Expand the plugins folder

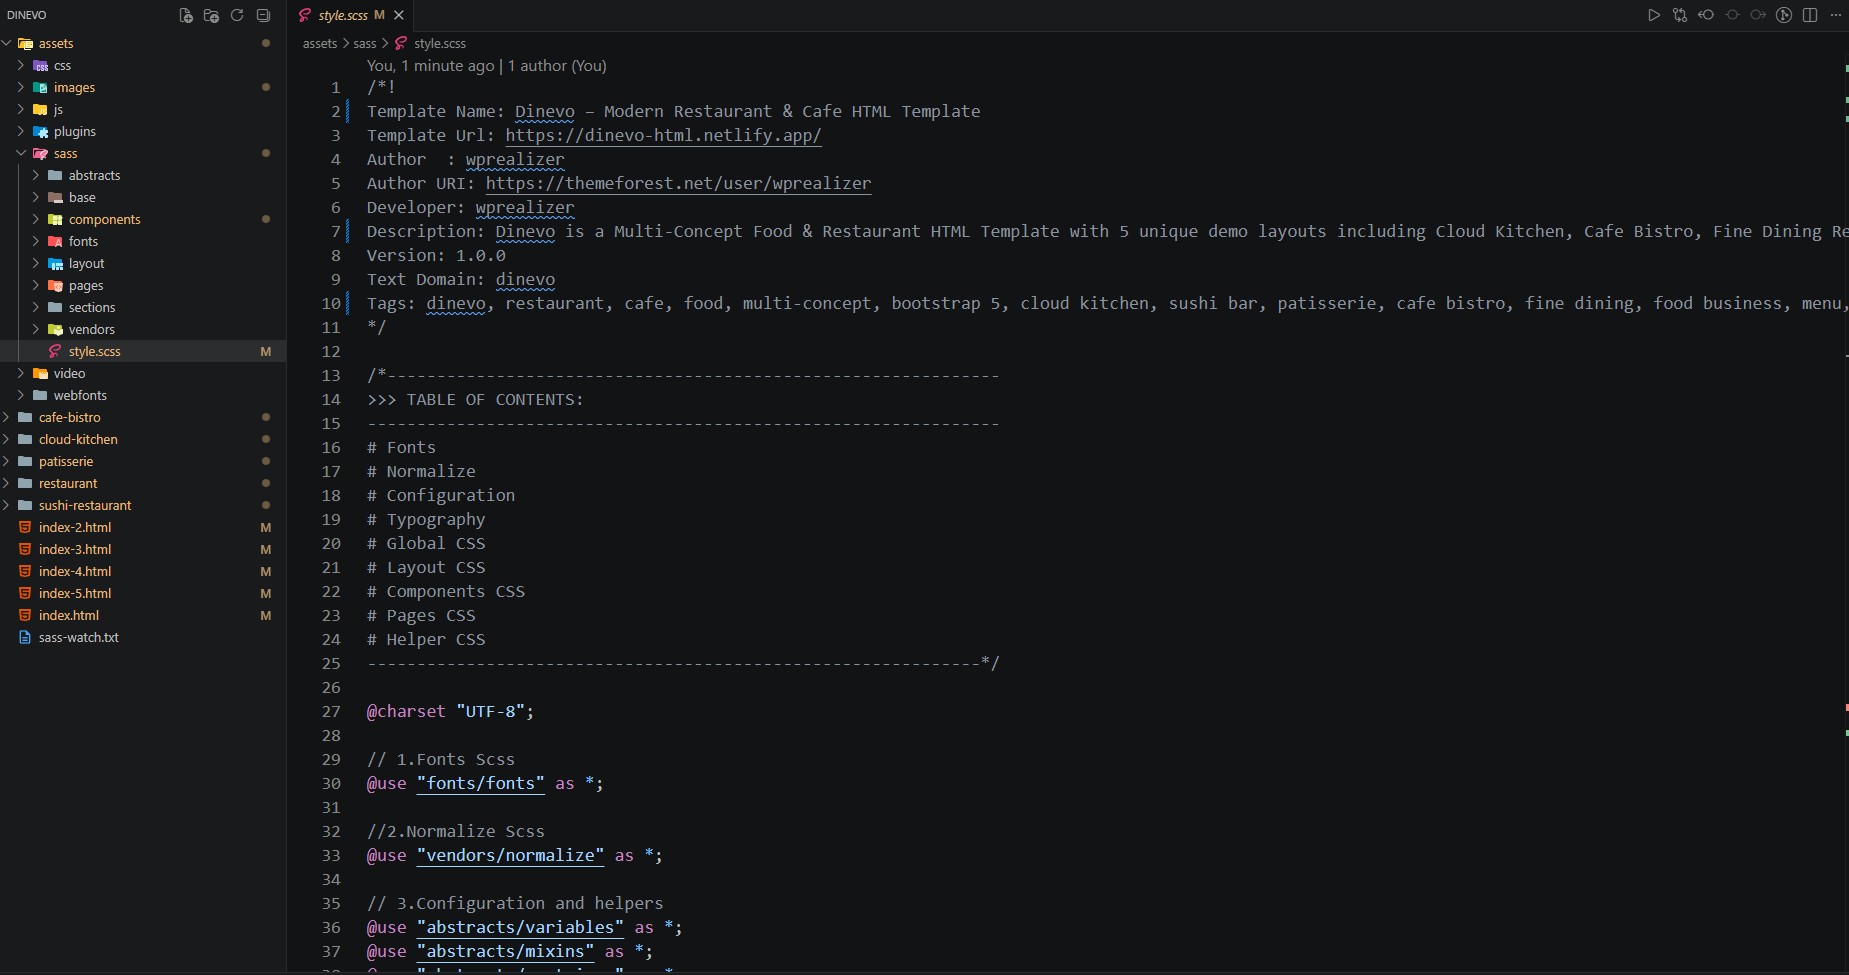(143, 131)
